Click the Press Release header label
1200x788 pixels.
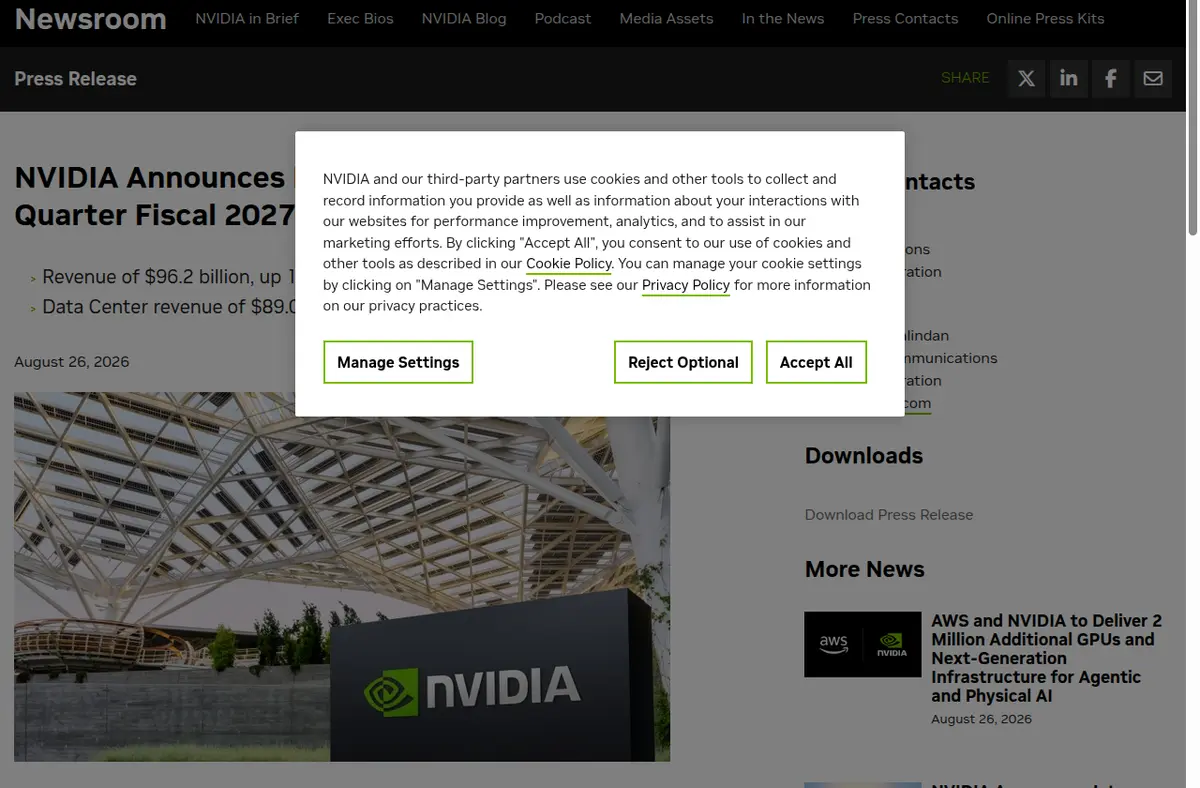point(75,79)
